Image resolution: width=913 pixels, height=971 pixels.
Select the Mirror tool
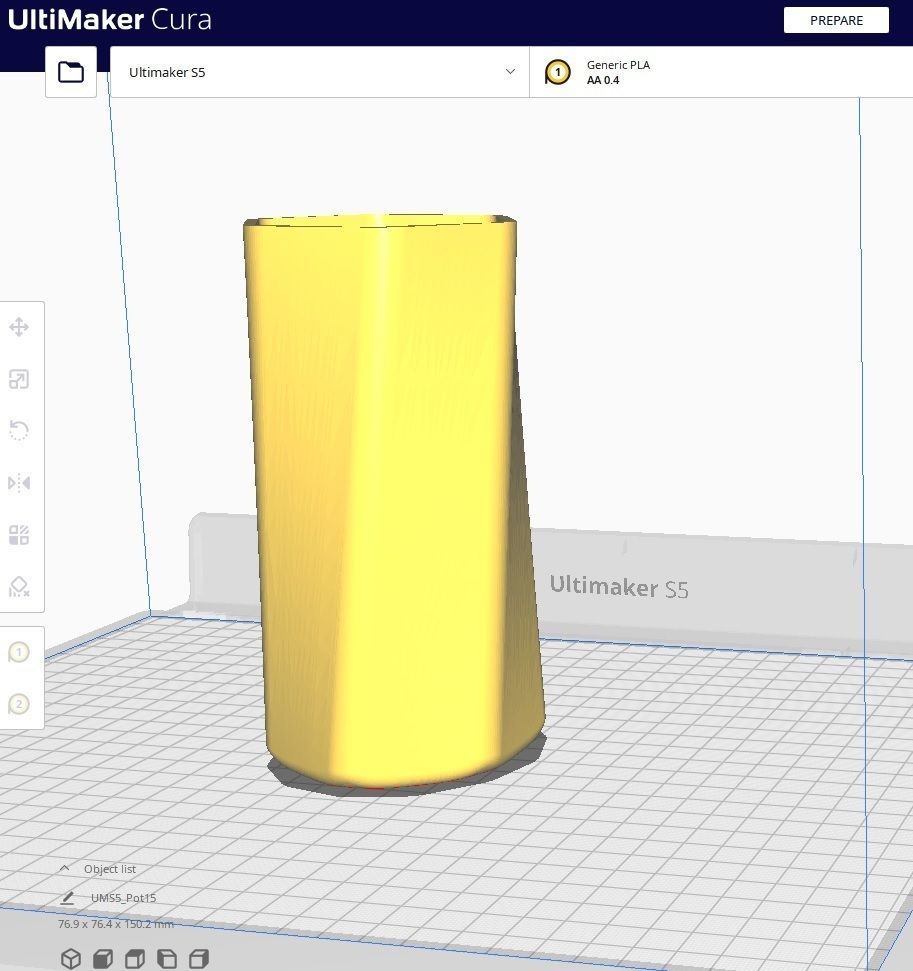click(x=19, y=482)
